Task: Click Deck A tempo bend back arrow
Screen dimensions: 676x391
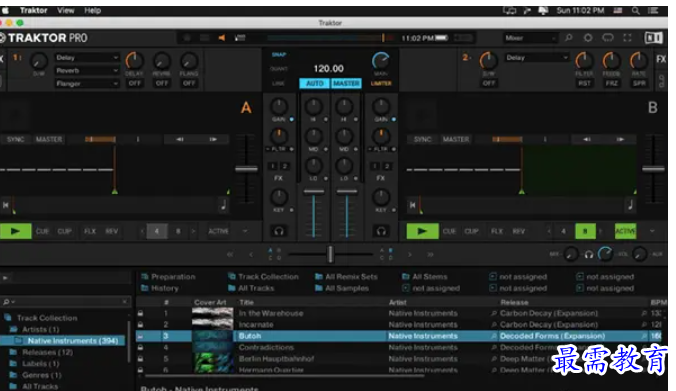Action: [180, 139]
